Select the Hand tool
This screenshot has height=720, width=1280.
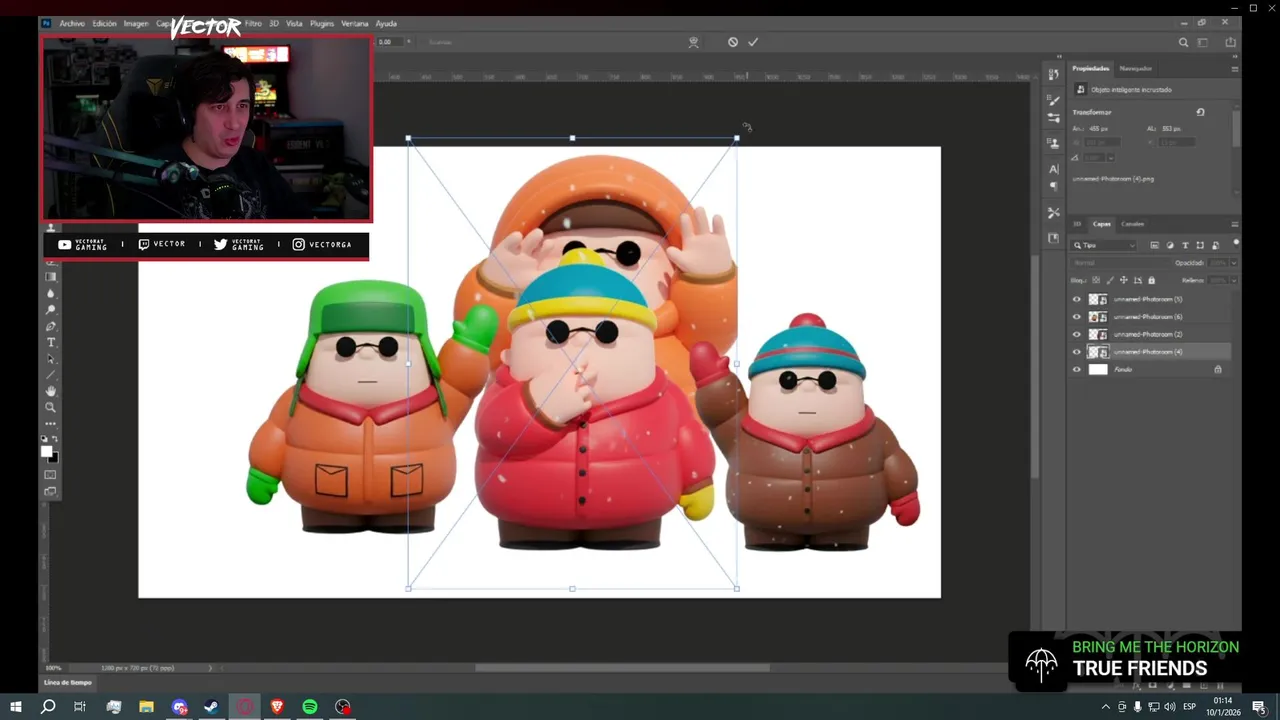click(x=51, y=391)
